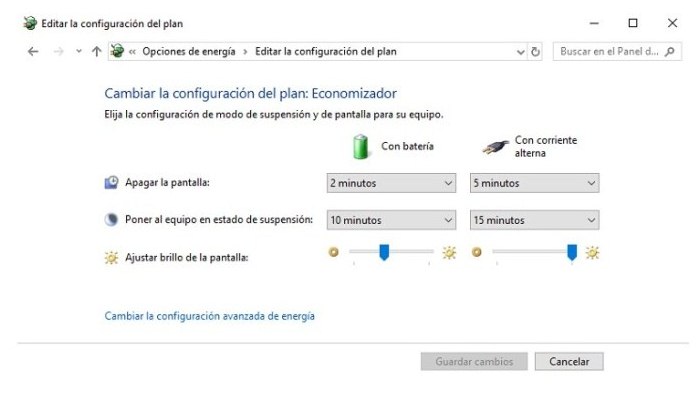Viewport: 700px width, 400px height.
Task: Open address bar history dropdown arrow
Action: [521, 52]
